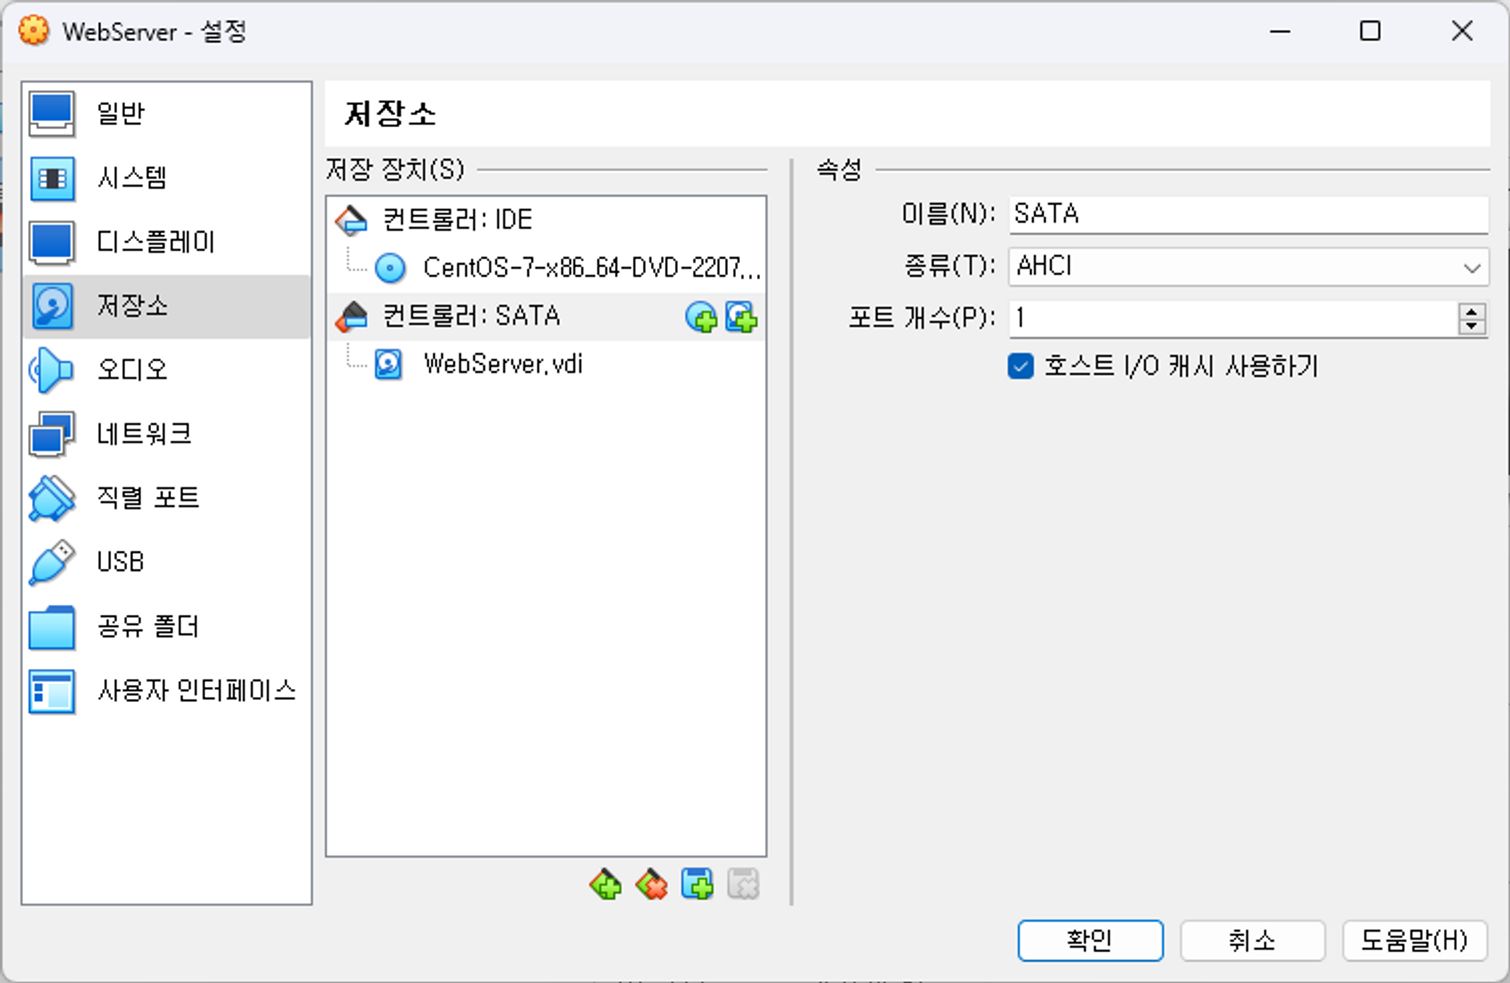This screenshot has height=983, width=1510.
Task: Click the 이름(N) field containing SATA
Action: point(1248,214)
